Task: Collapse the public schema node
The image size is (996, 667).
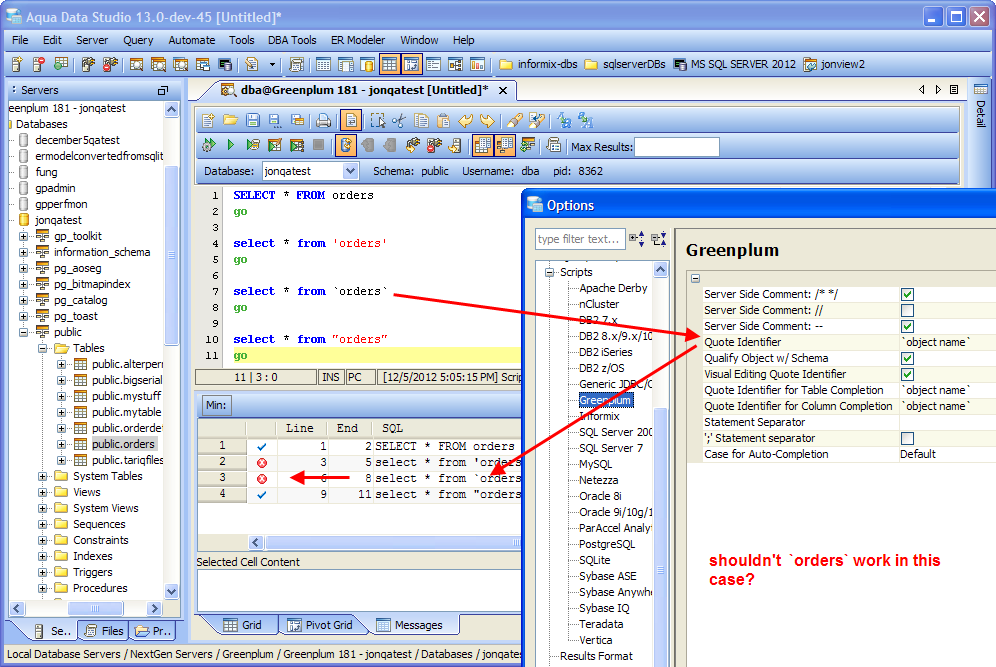Action: pyautogui.click(x=24, y=332)
